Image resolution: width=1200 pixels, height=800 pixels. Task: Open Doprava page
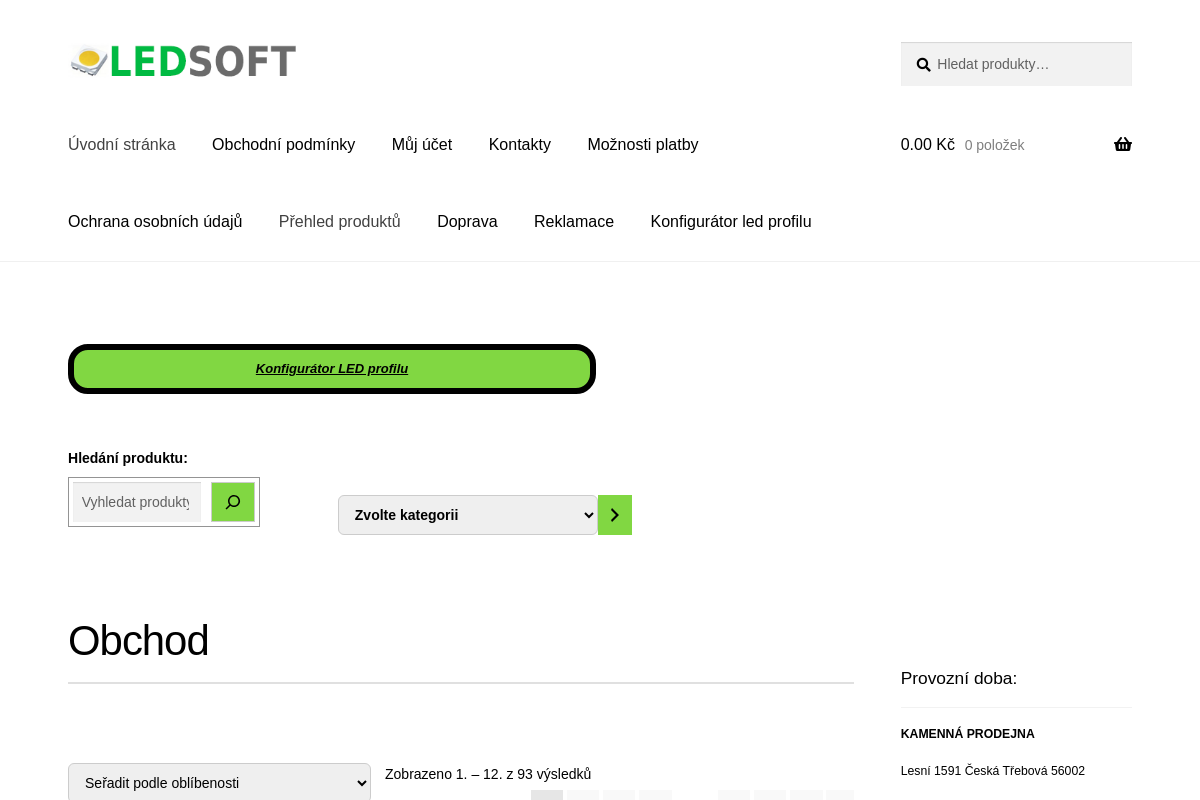tap(467, 221)
